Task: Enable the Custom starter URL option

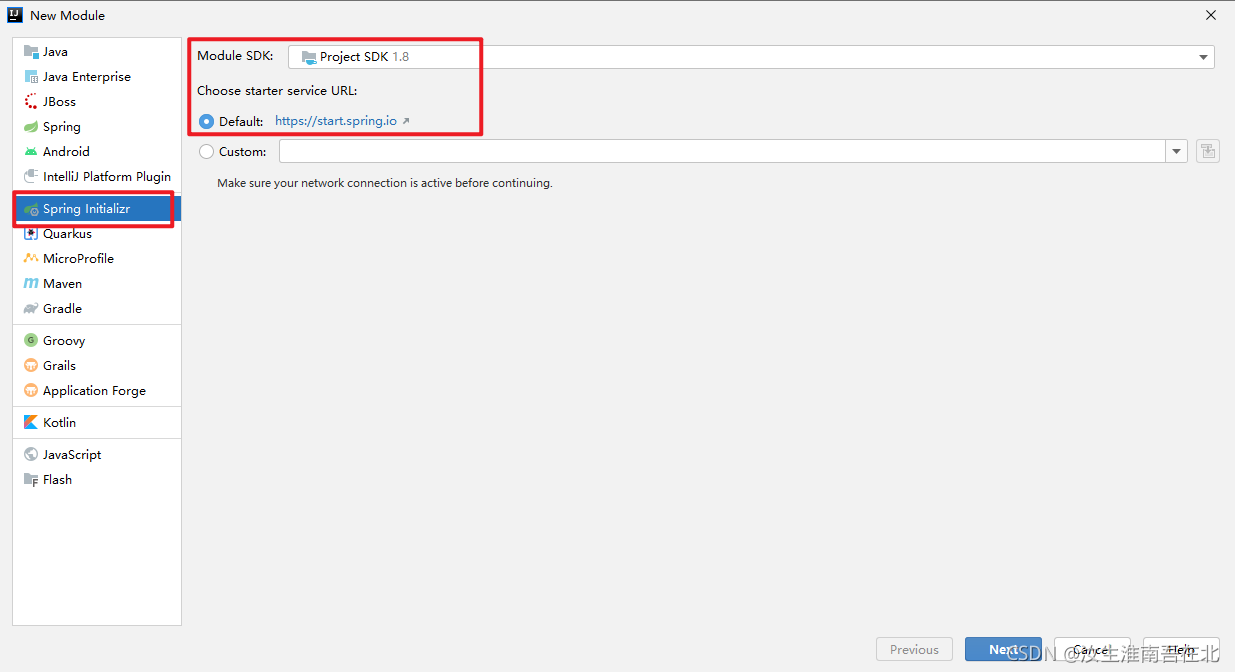Action: click(207, 152)
